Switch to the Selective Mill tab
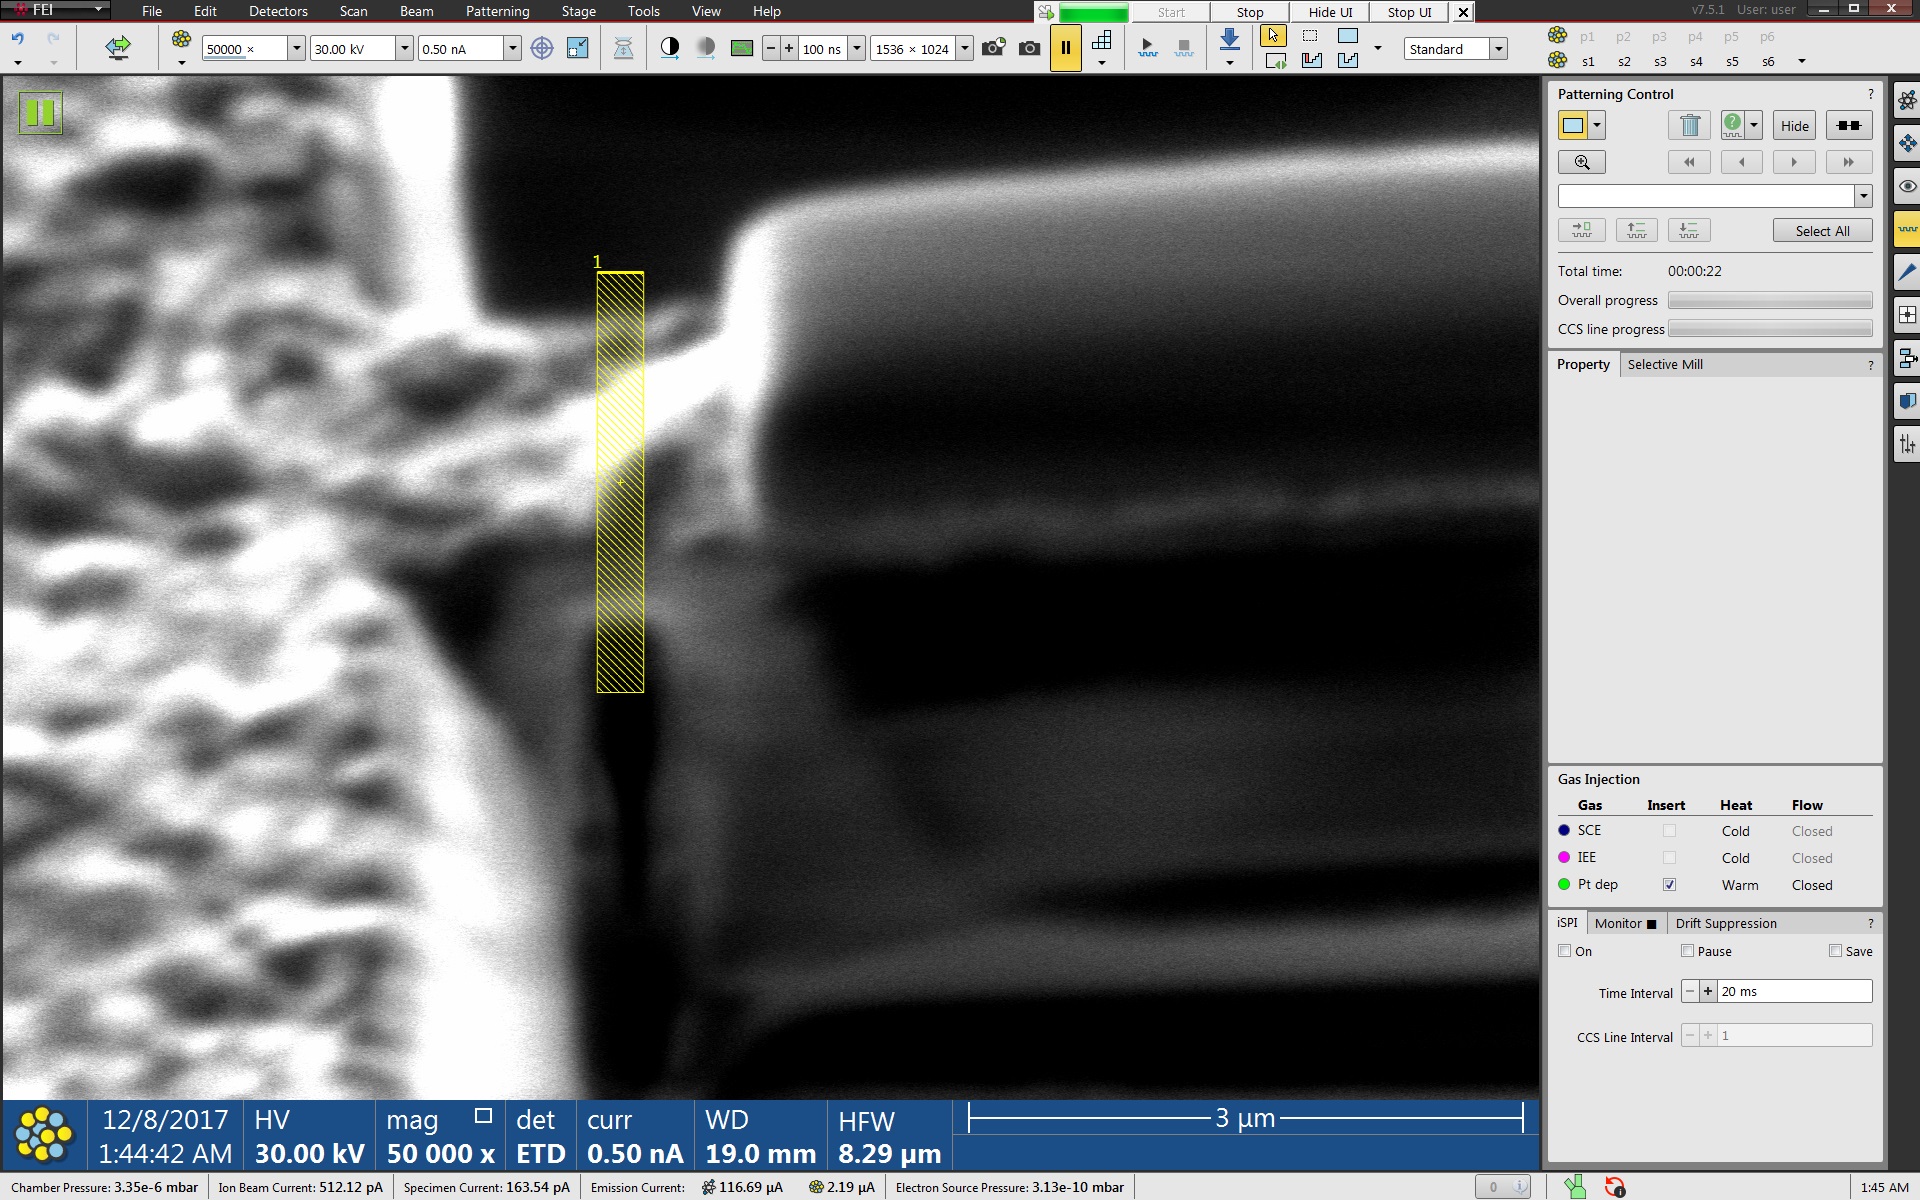 (x=1664, y=364)
